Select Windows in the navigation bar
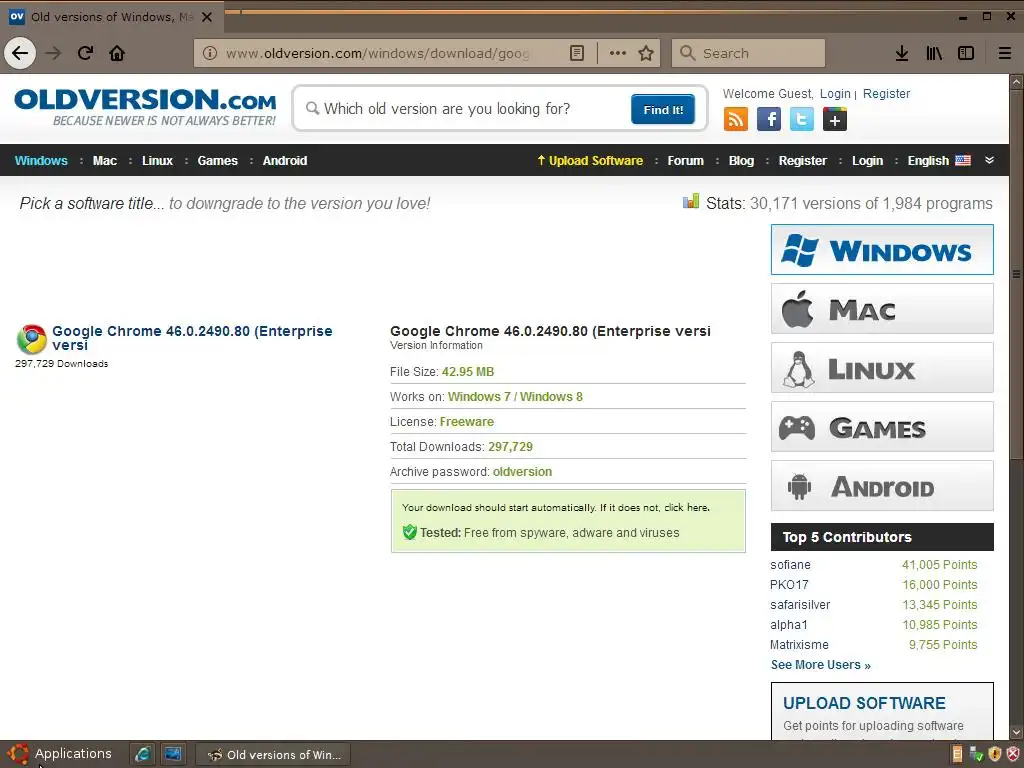Screen dimensions: 1024x768 click(41, 161)
